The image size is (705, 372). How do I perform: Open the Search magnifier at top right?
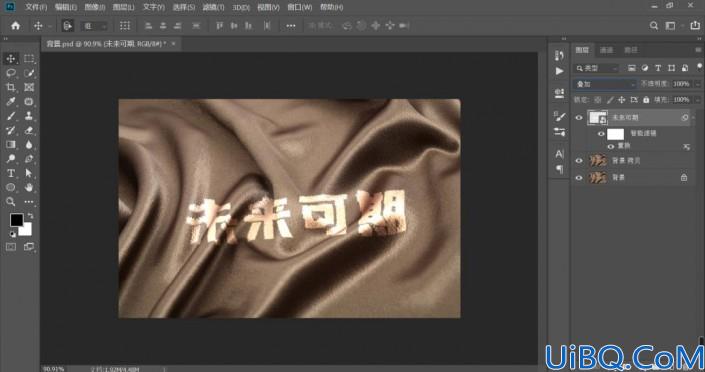(x=654, y=26)
